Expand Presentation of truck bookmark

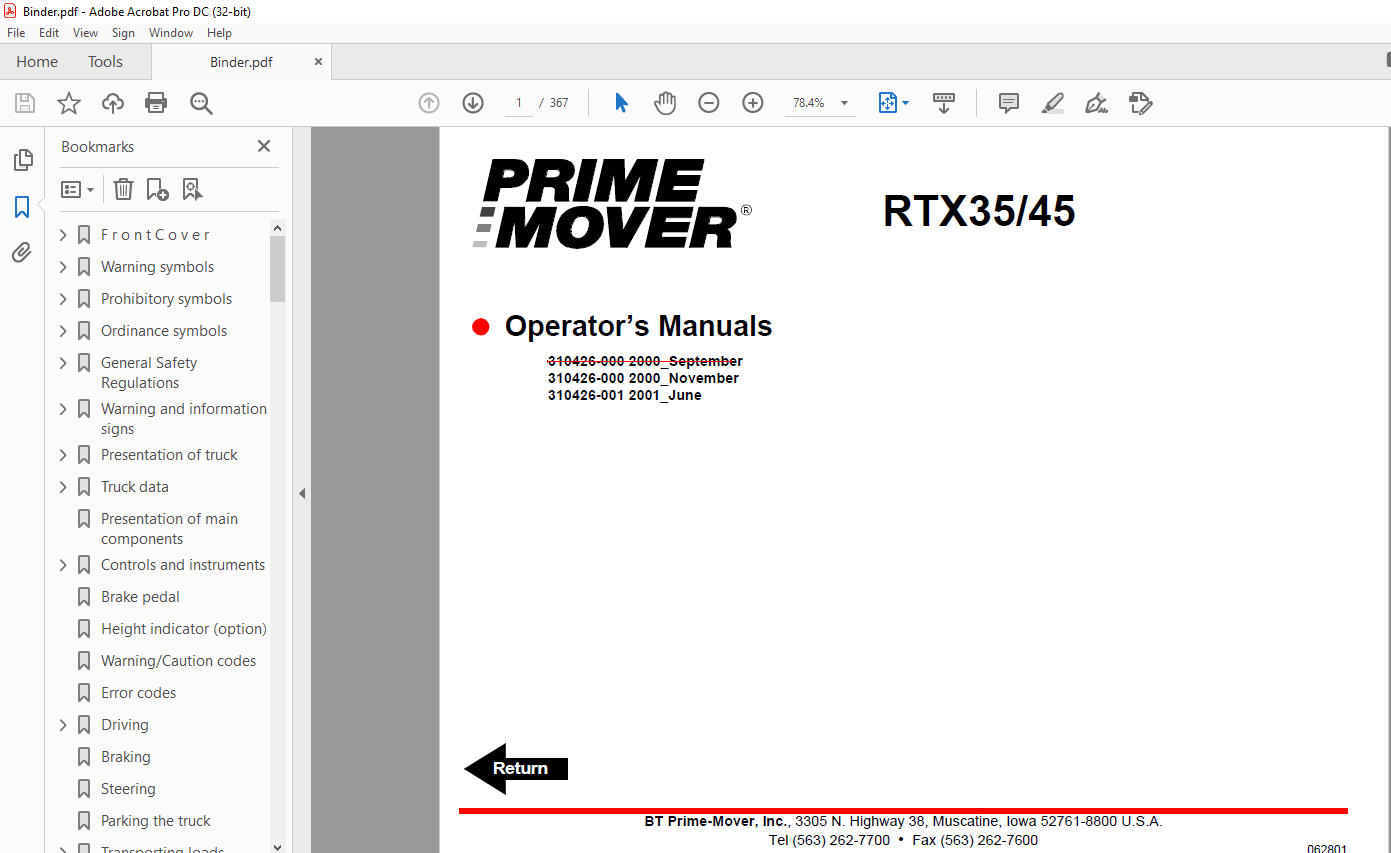point(63,455)
